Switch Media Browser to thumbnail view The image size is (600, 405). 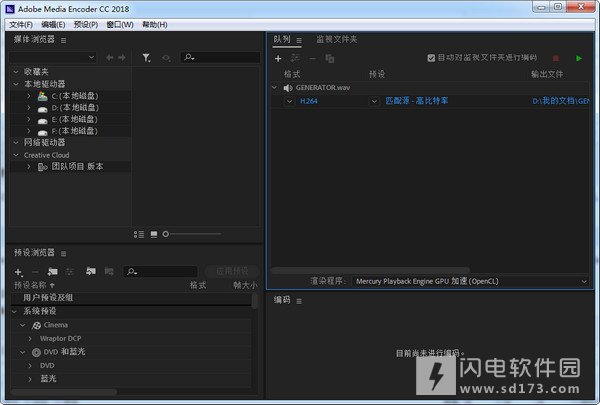coord(154,234)
